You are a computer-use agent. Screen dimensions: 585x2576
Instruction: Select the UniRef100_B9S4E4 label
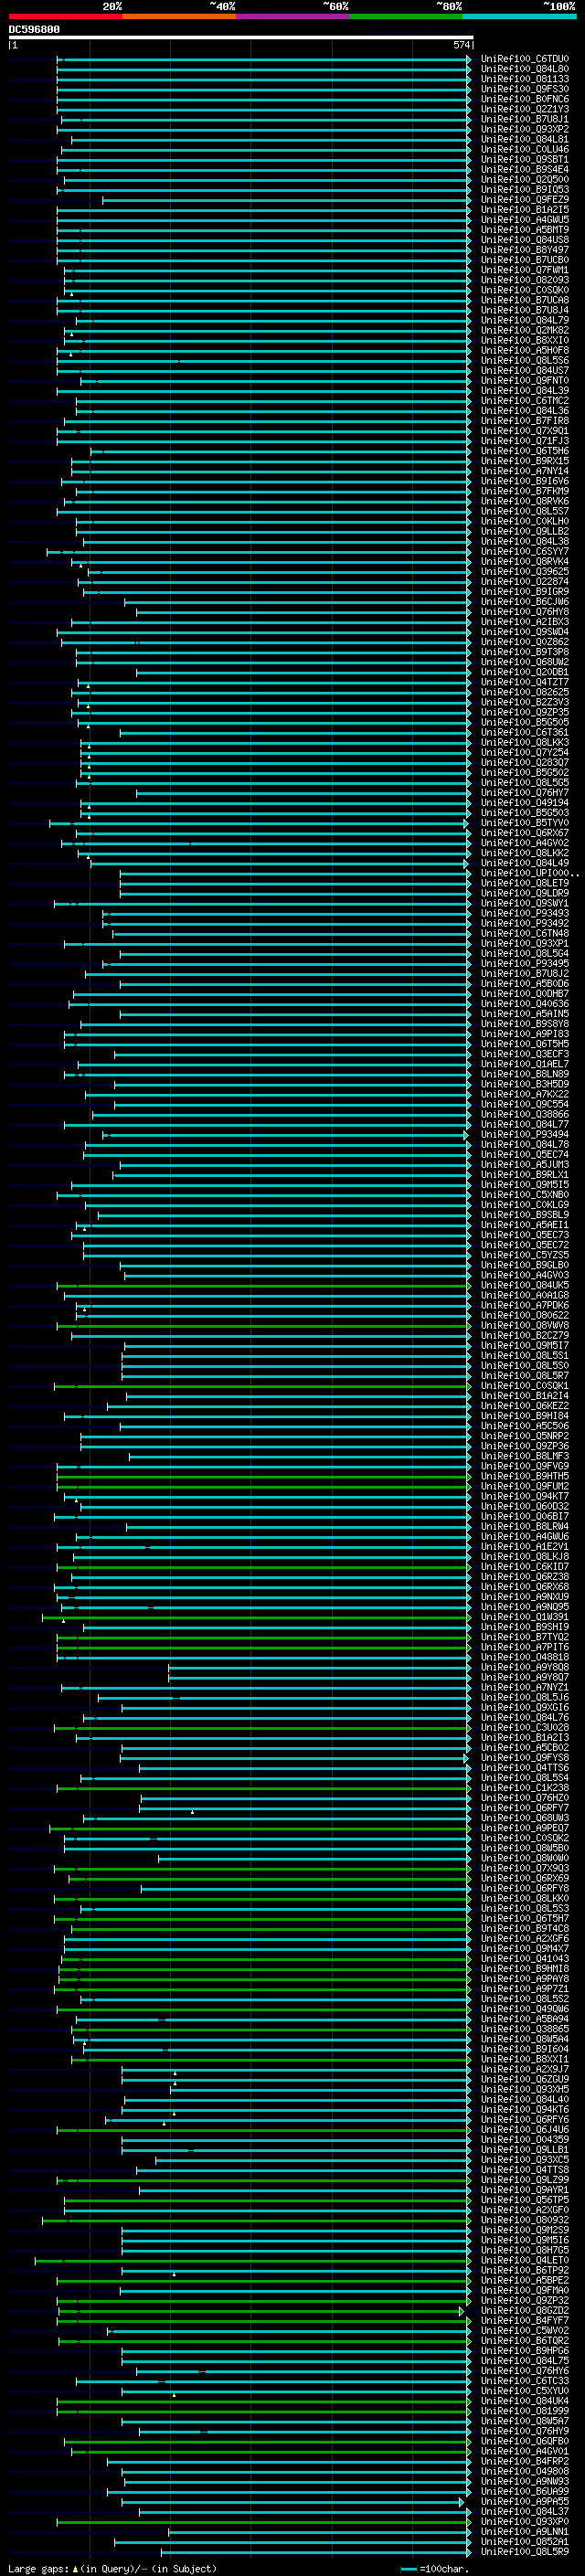point(524,169)
